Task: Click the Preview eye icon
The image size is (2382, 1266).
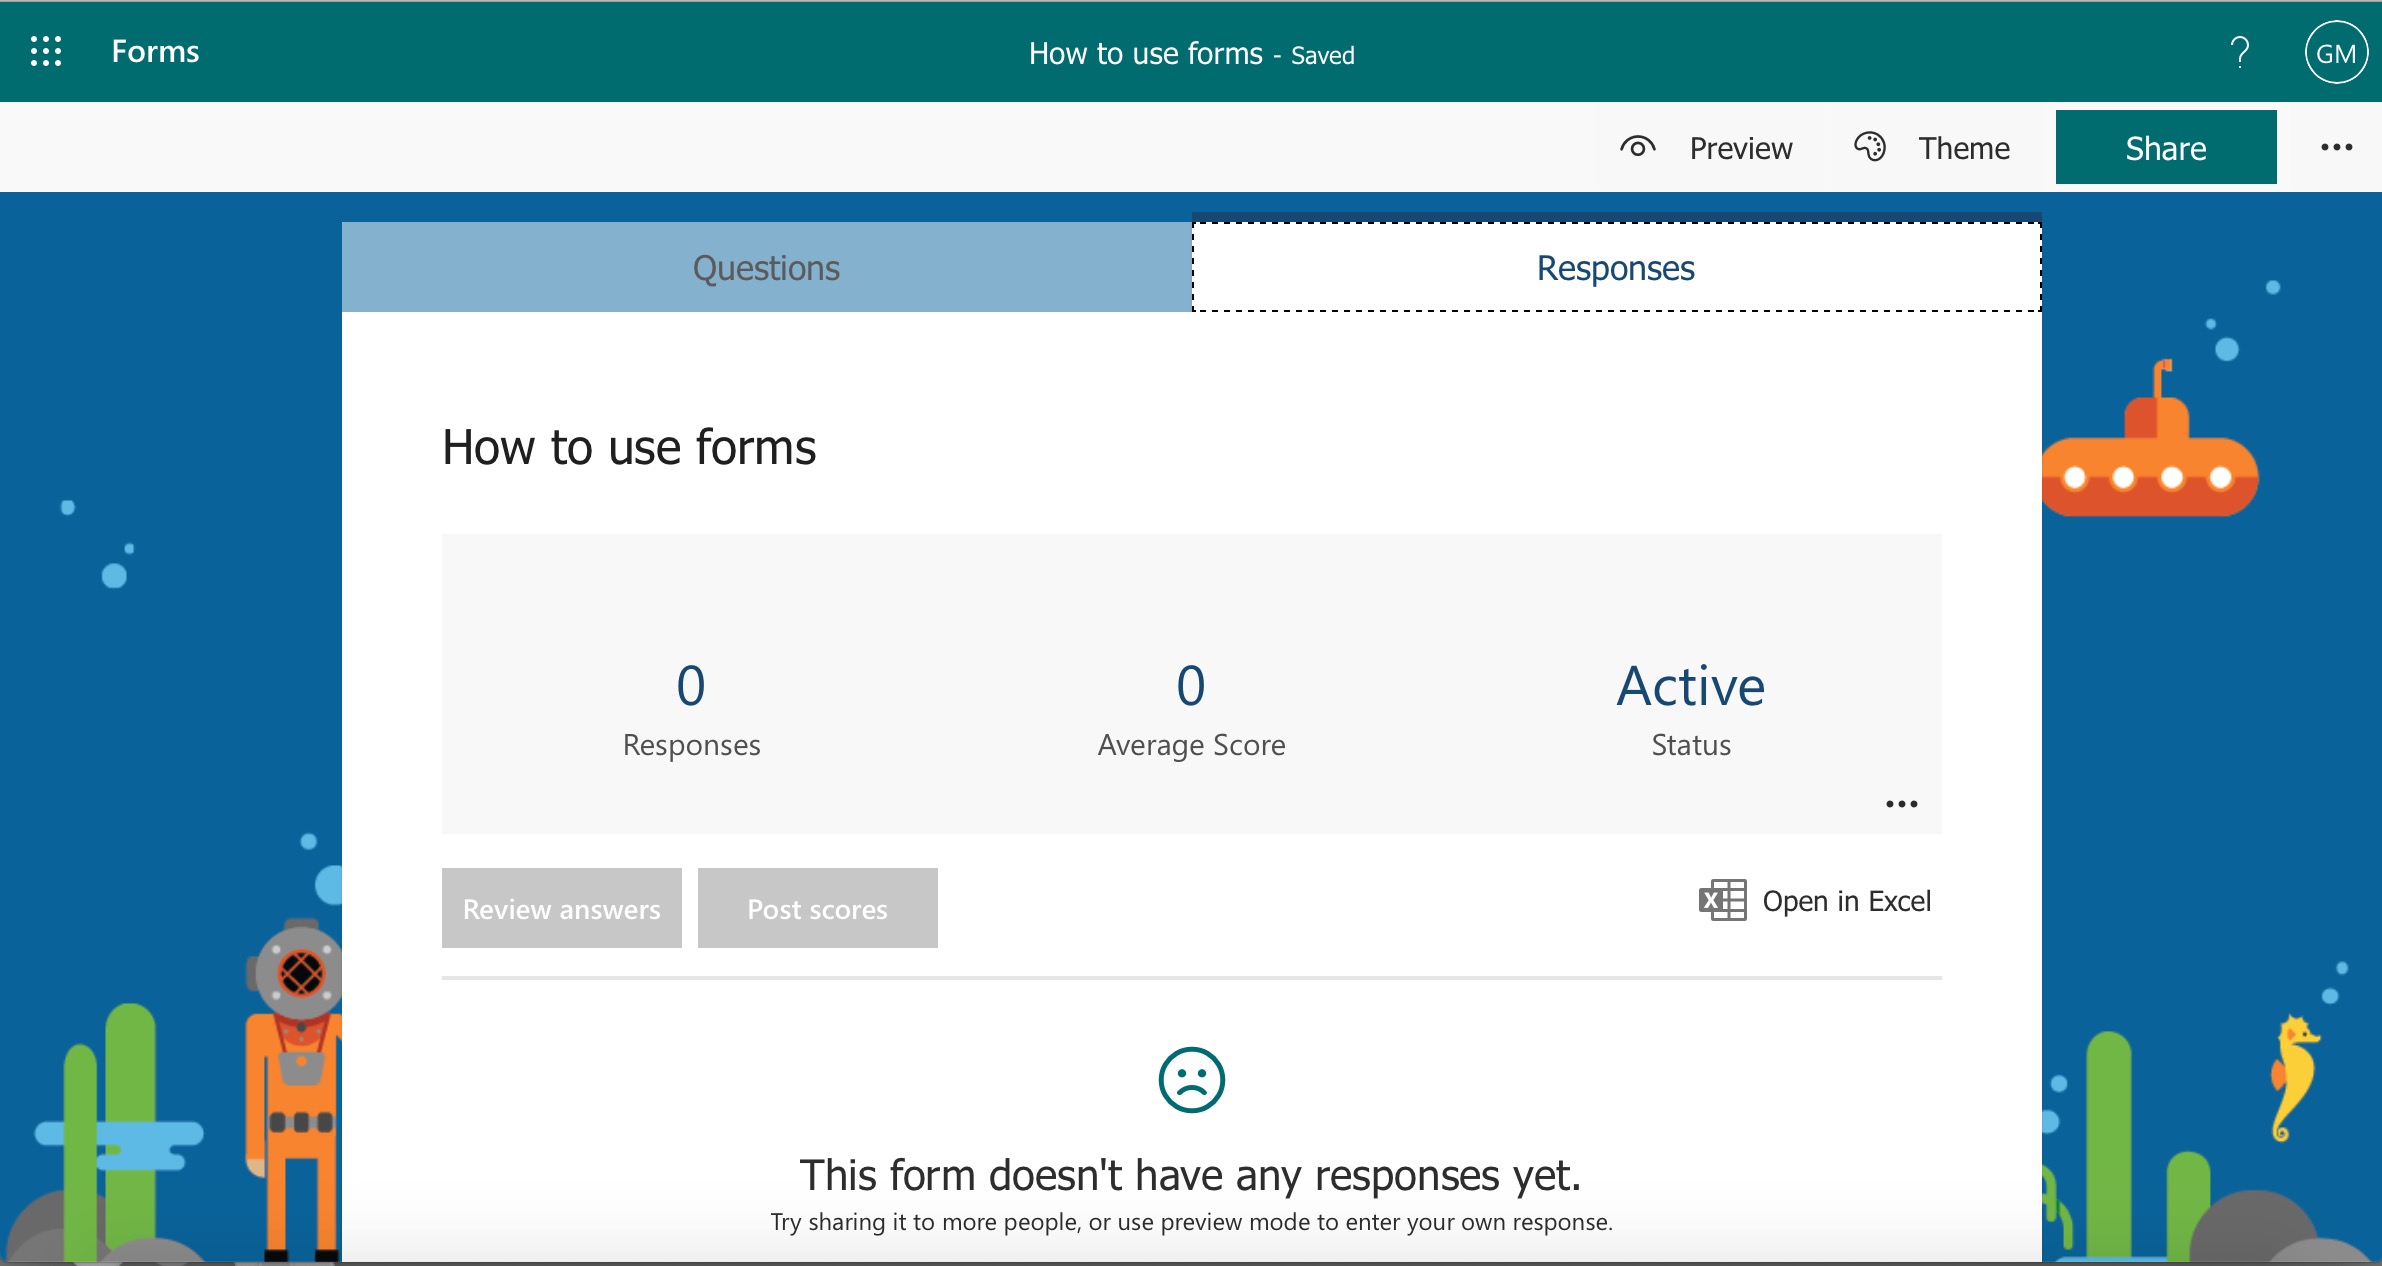Action: pos(1637,148)
